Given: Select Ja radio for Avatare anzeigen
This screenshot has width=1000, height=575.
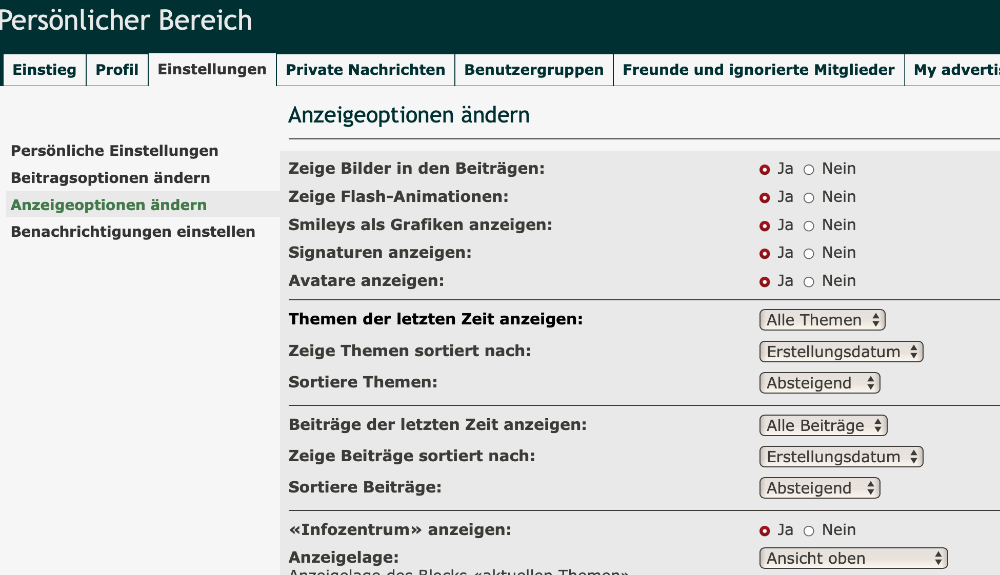Looking at the screenshot, I should click(x=765, y=282).
